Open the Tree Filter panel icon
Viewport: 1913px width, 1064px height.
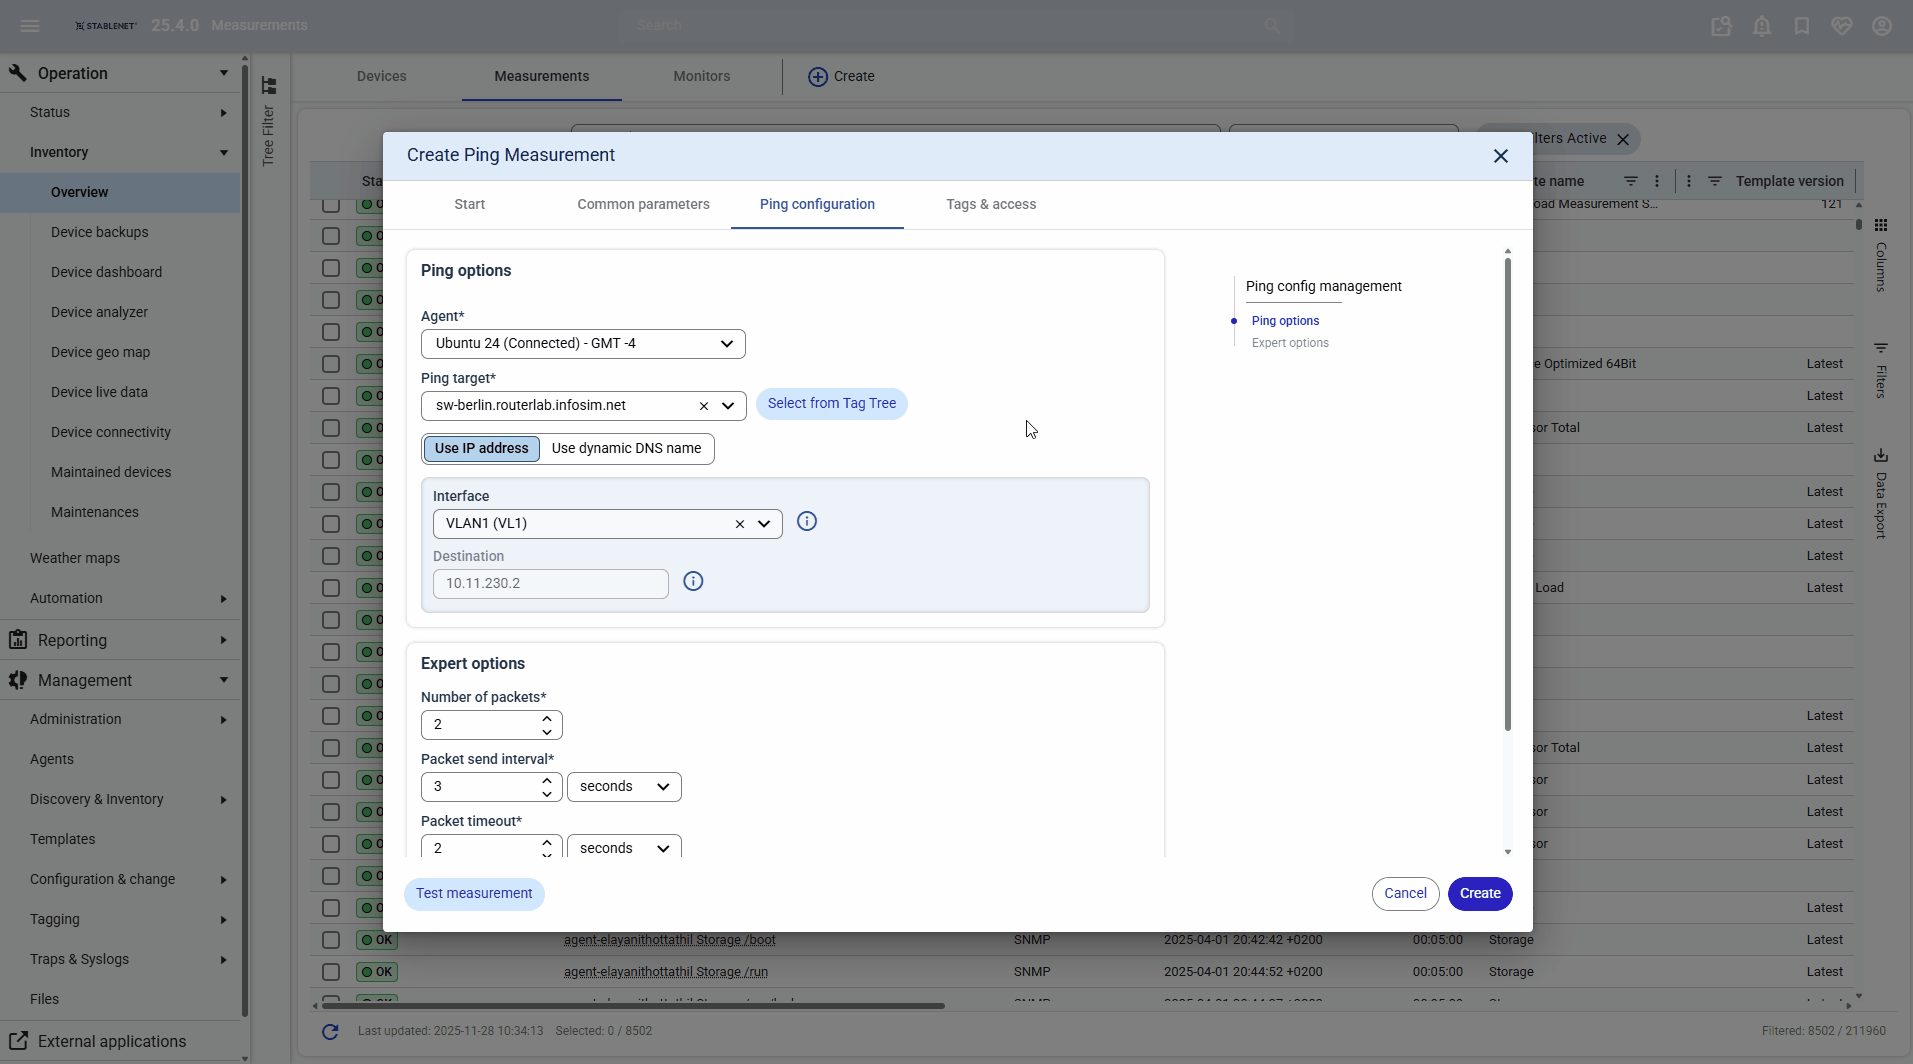click(x=268, y=86)
